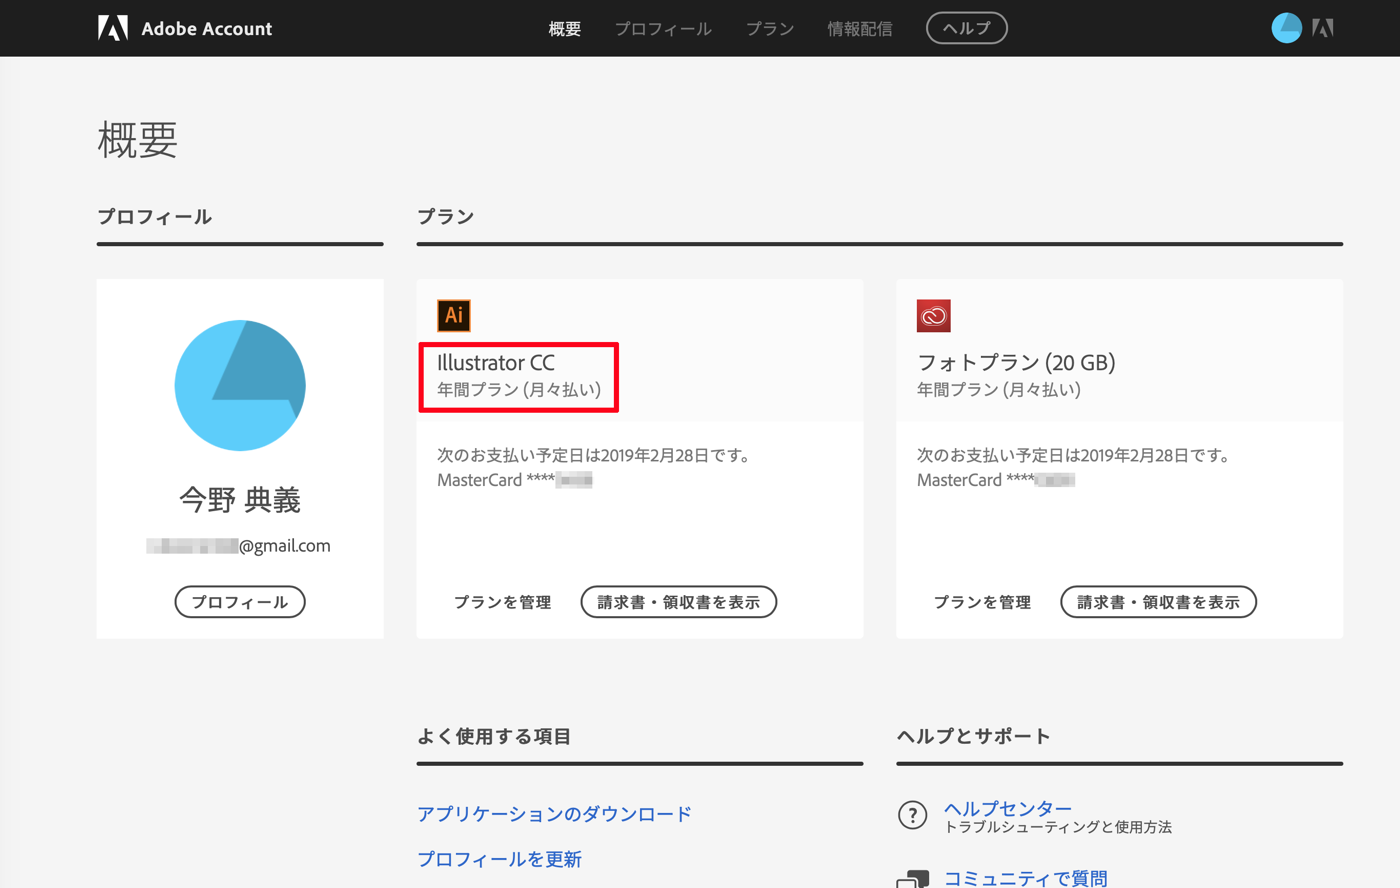Click the 概要 page heading
This screenshot has height=888, width=1400.
pos(138,140)
